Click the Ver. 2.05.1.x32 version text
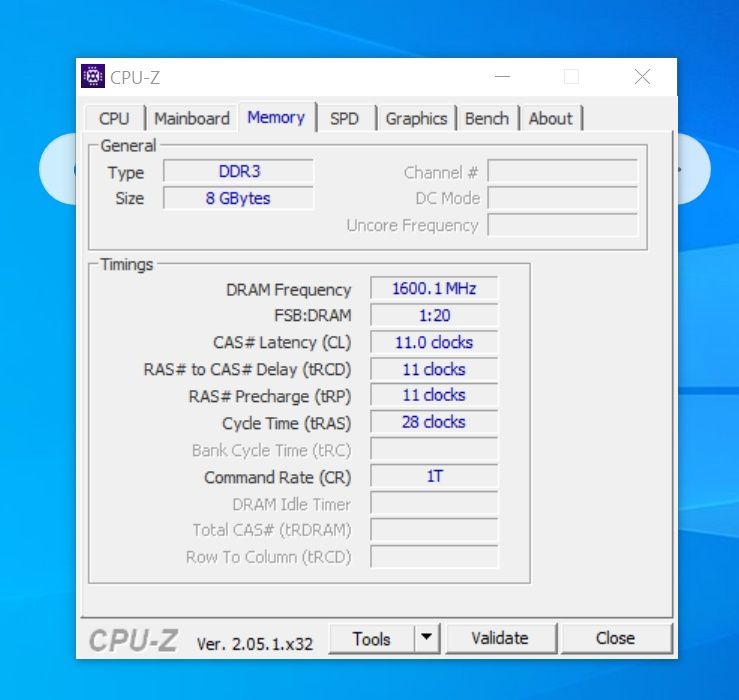Screen dimensions: 739x700 pyautogui.click(x=255, y=644)
